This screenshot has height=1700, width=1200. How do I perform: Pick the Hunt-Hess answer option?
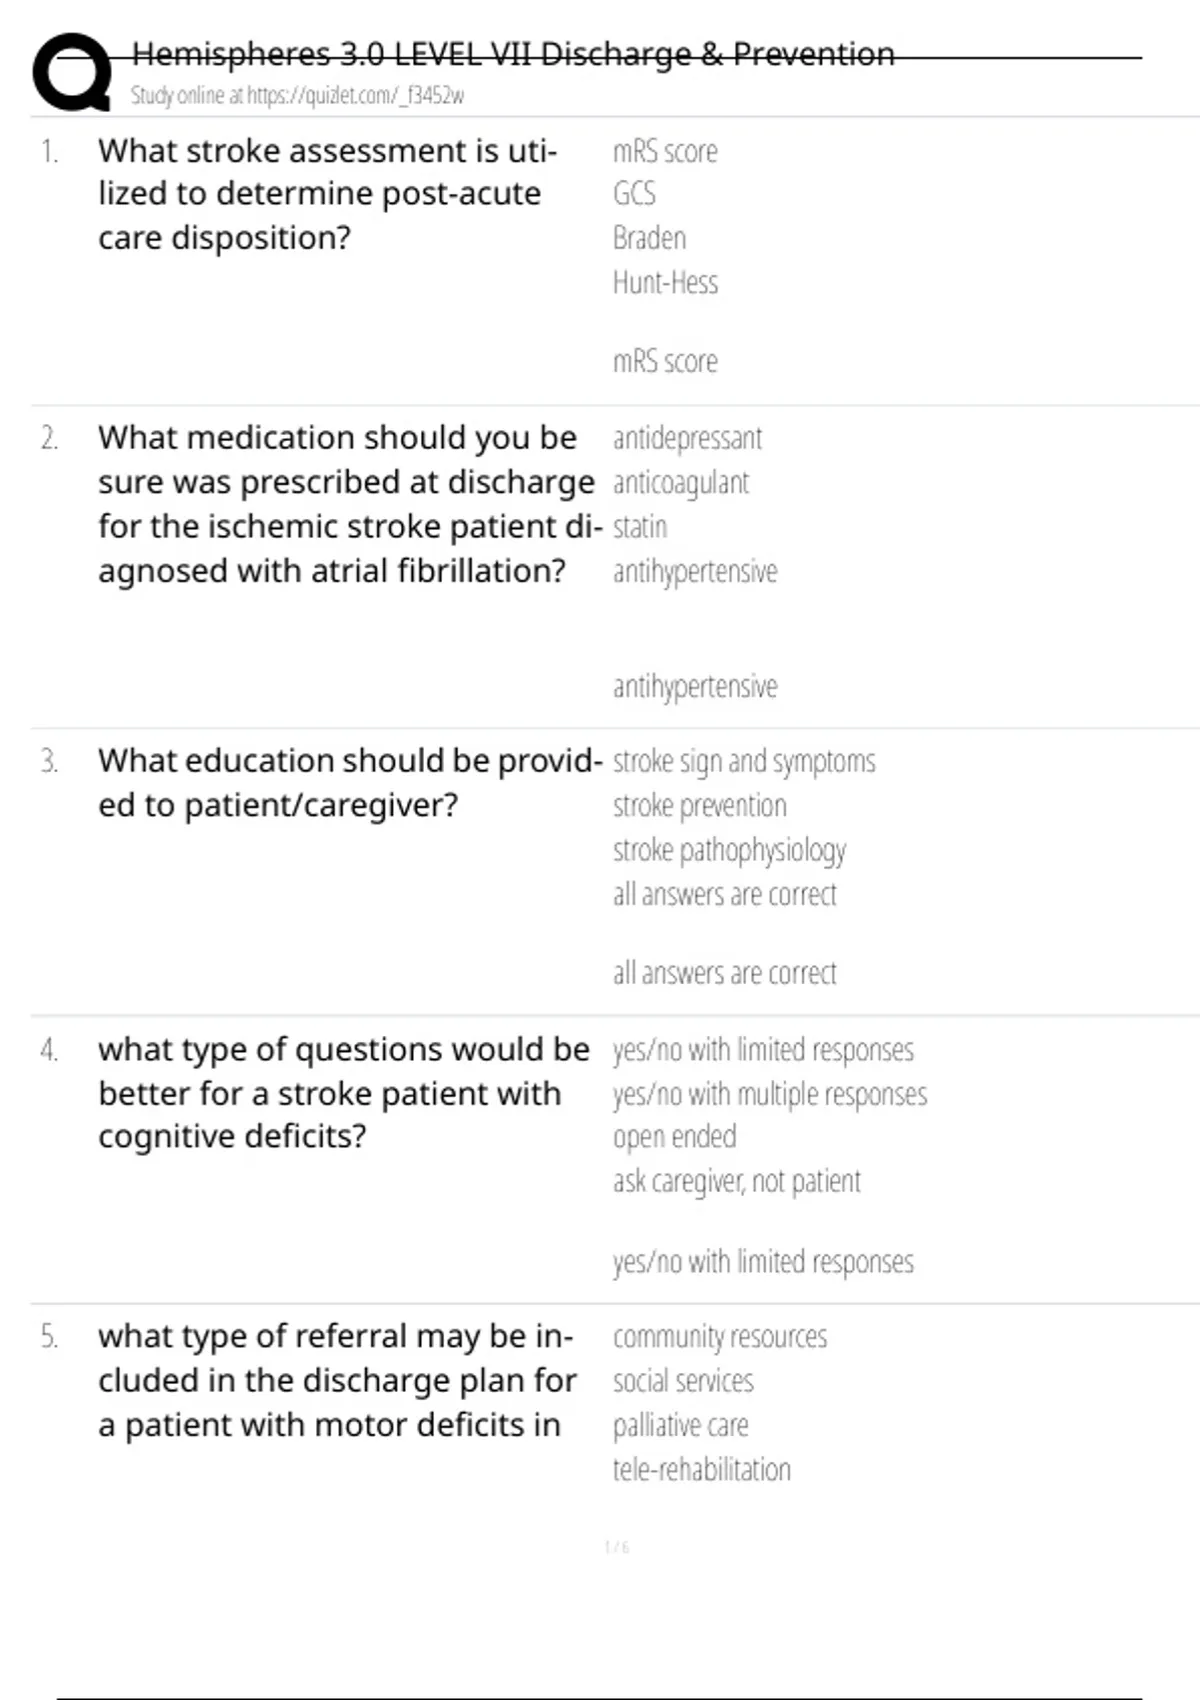tap(665, 283)
